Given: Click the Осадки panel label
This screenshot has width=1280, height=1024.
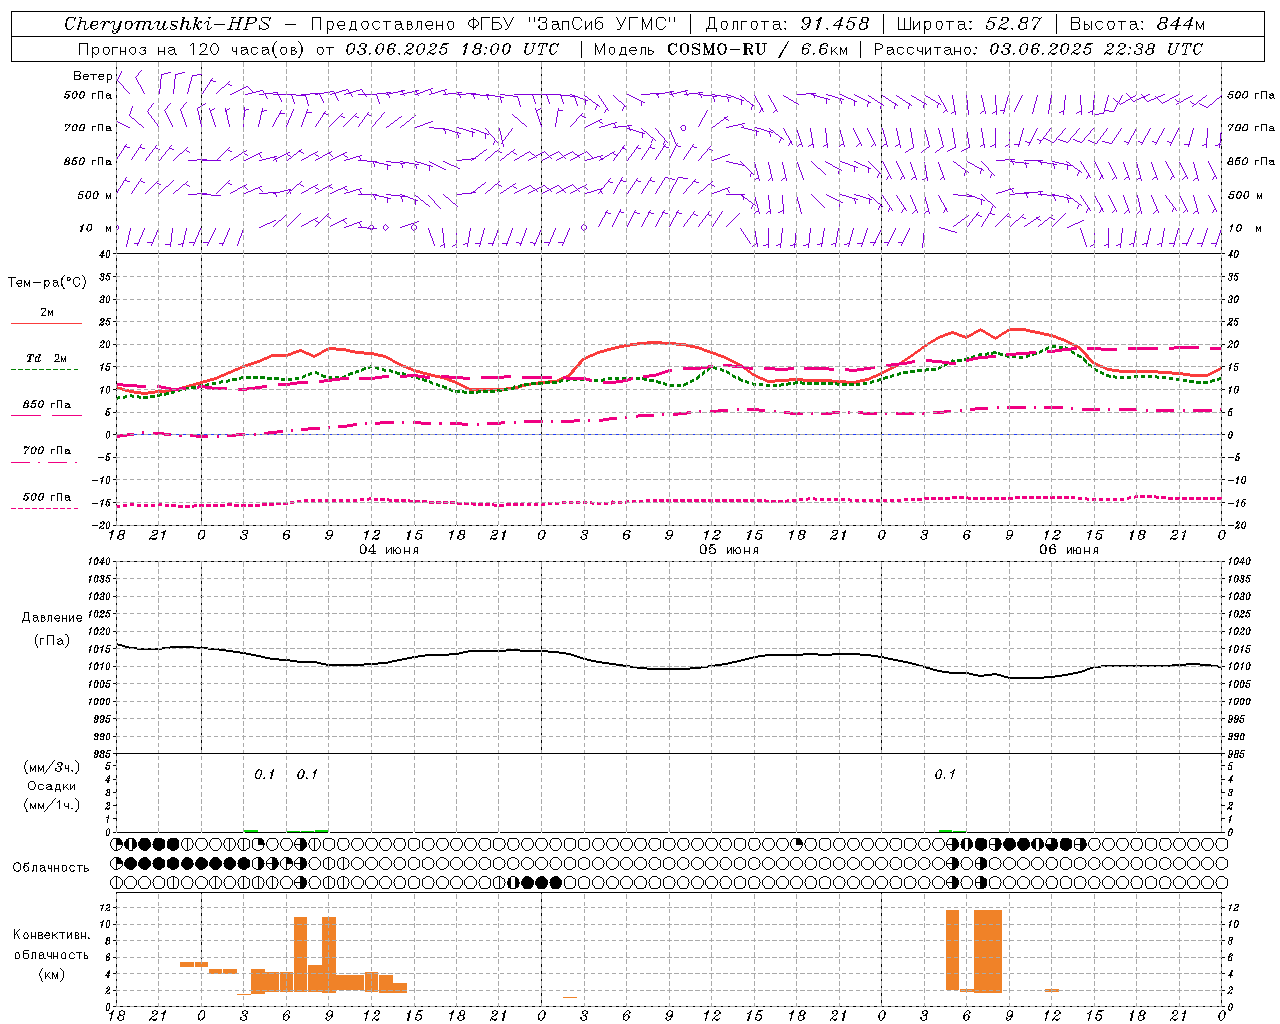Looking at the screenshot, I should point(51,786).
